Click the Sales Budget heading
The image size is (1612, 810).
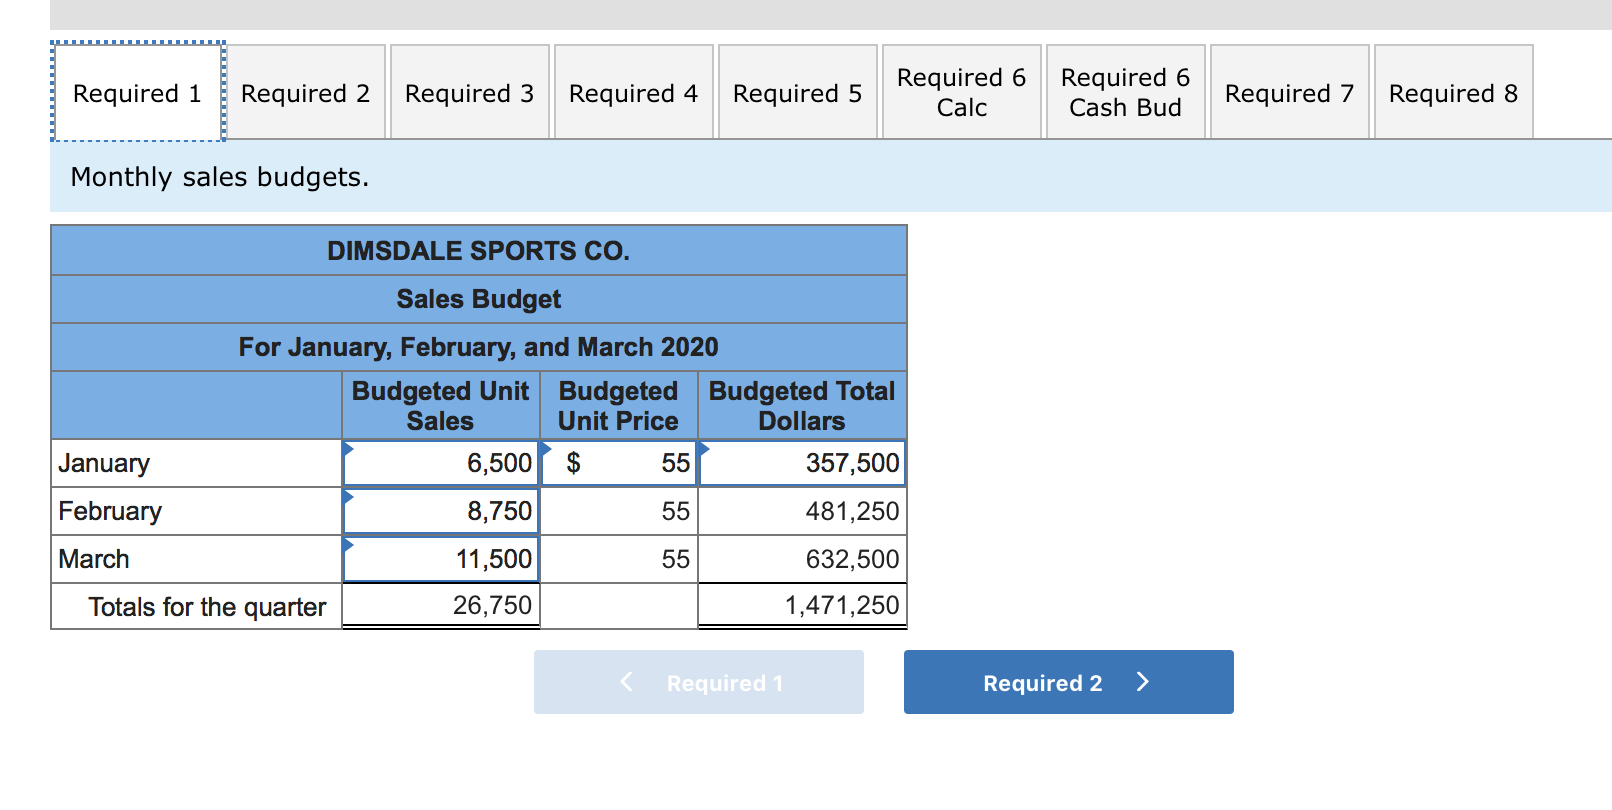pyautogui.click(x=479, y=299)
